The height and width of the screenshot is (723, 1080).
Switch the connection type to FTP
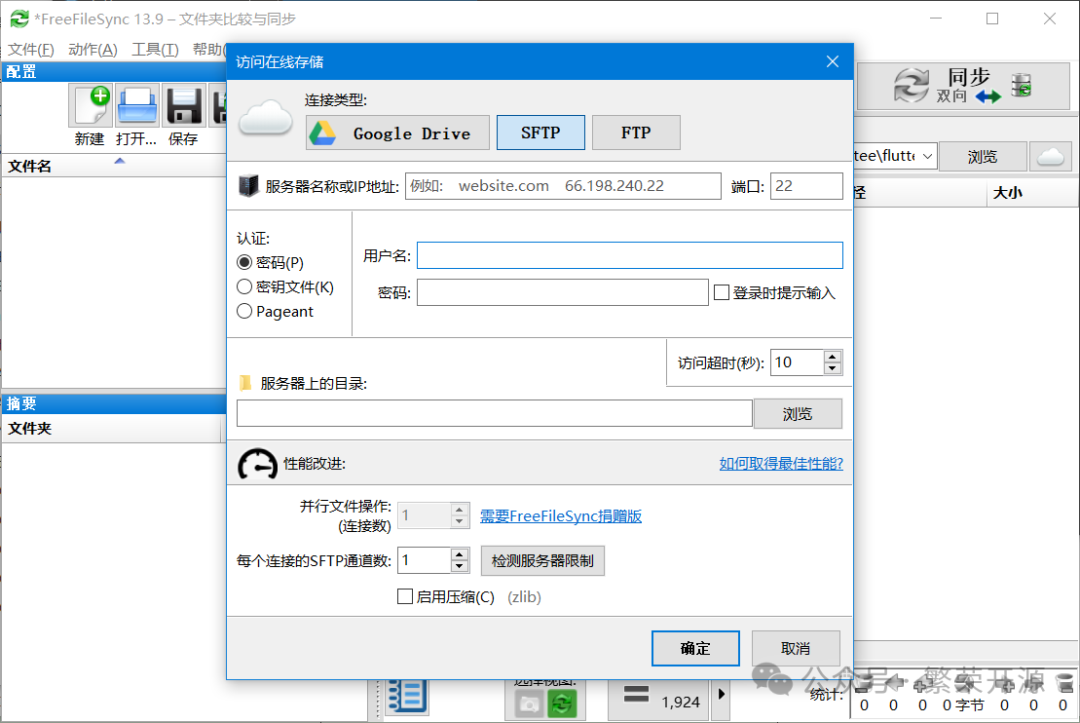[x=636, y=133]
